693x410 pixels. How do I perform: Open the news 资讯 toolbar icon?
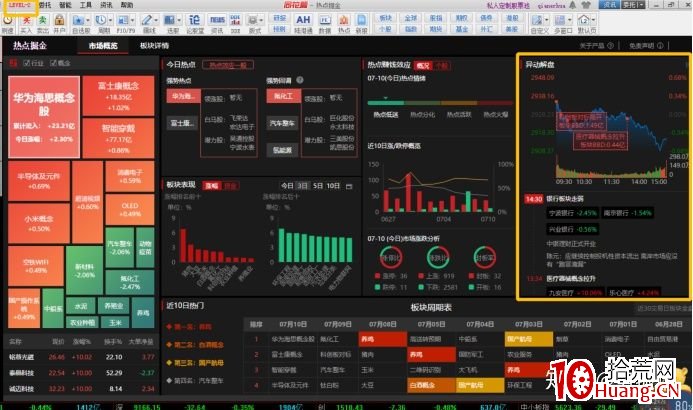pyautogui.click(x=217, y=20)
